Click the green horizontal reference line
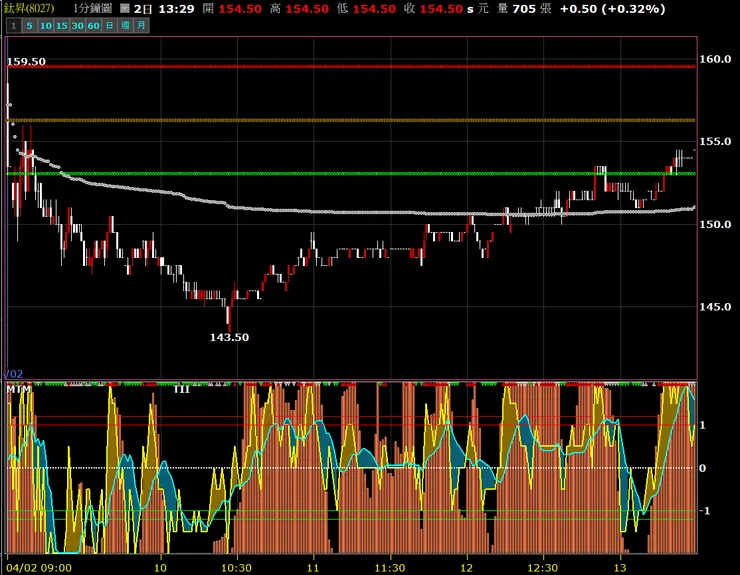Viewport: 740px width, 575px height. (352, 174)
